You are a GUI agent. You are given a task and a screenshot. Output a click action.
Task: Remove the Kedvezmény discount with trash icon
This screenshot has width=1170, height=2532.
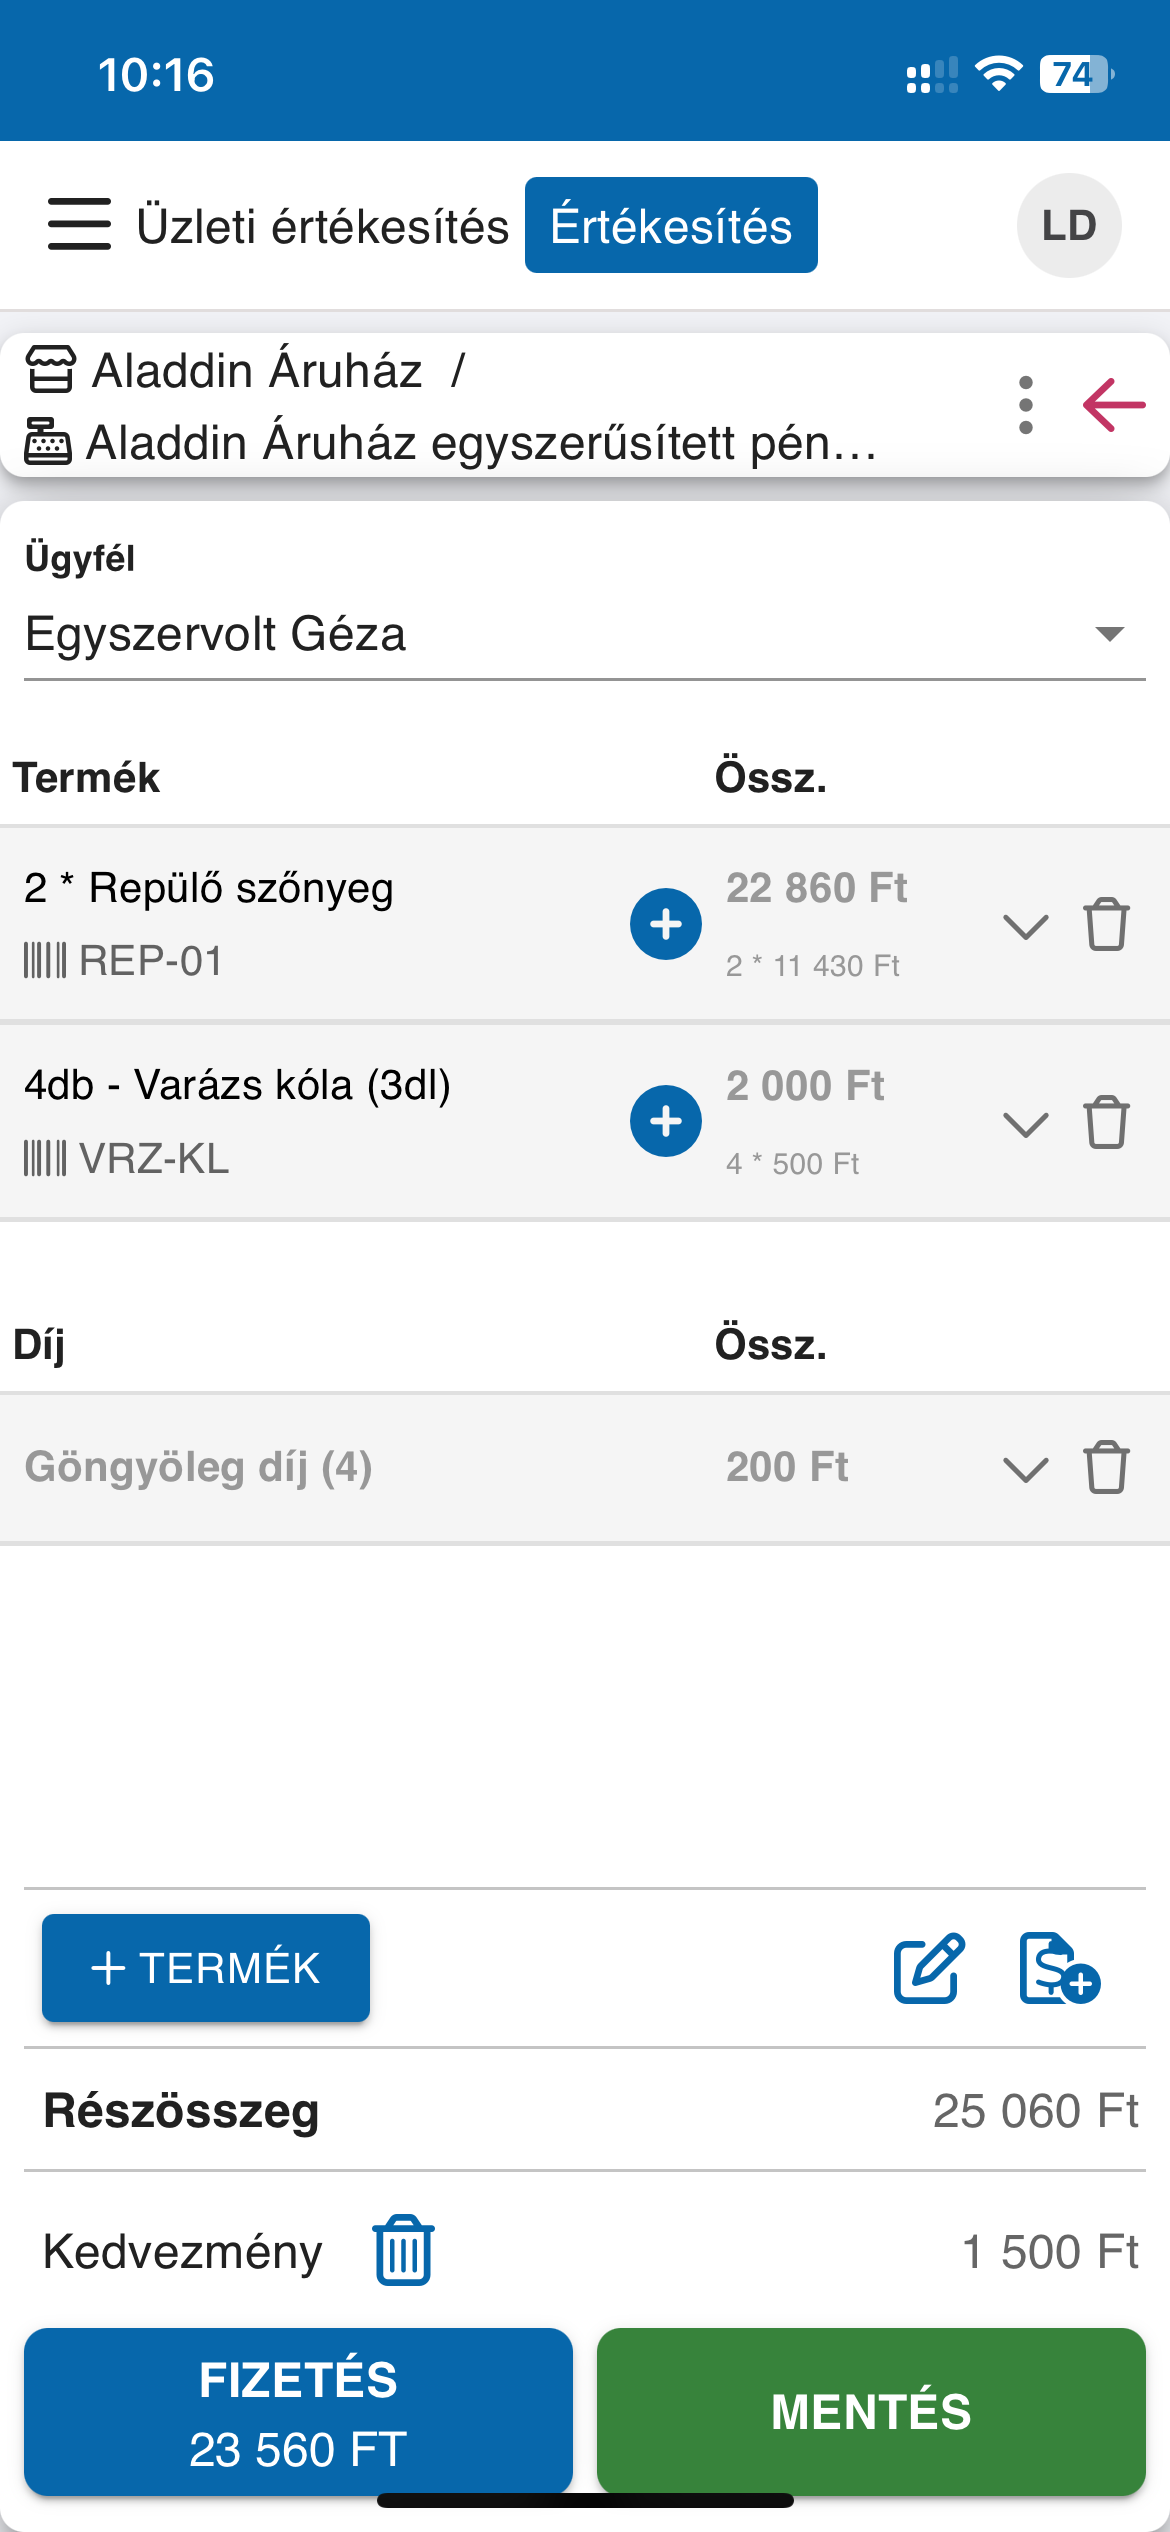pos(404,2250)
